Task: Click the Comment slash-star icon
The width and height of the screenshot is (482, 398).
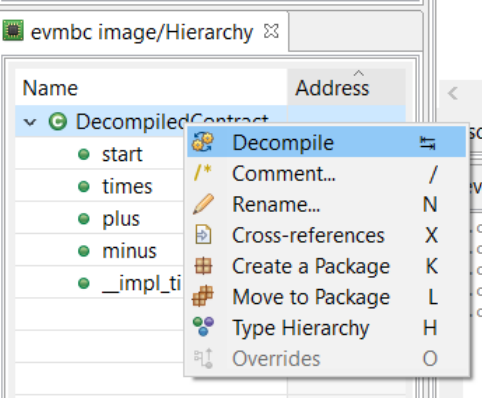Action: pos(203,173)
